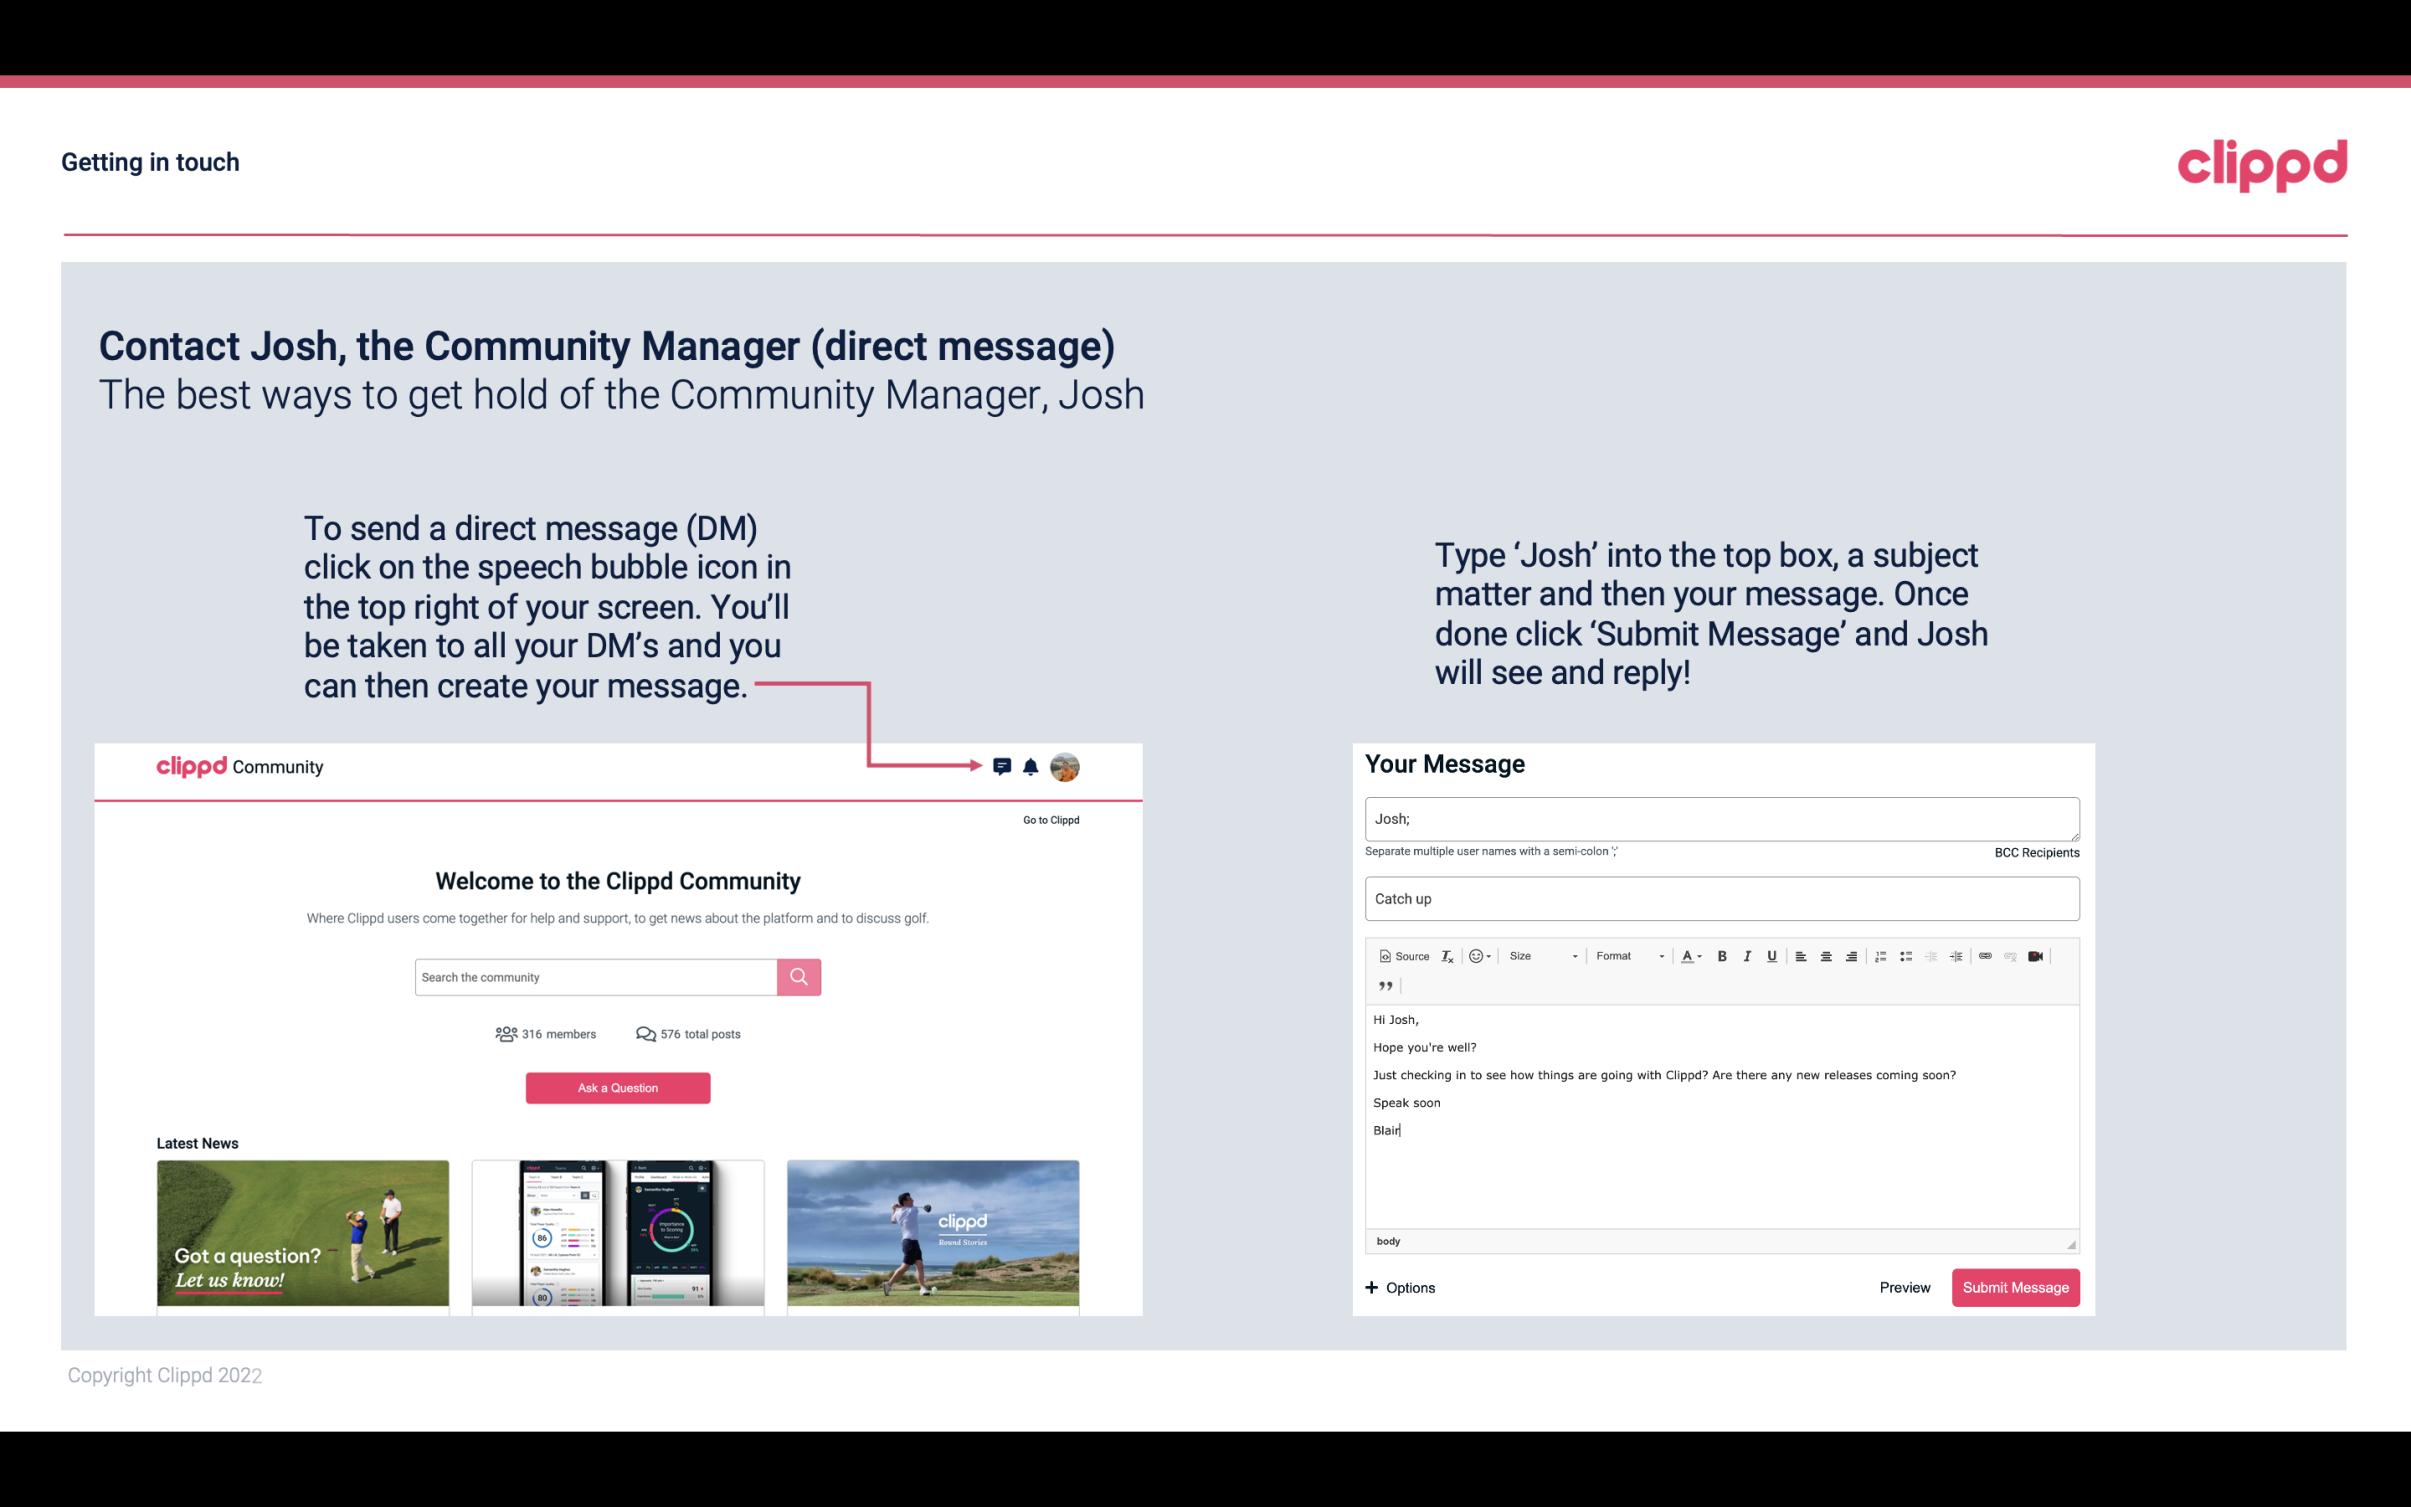Image resolution: width=2411 pixels, height=1507 pixels.
Task: Open the BCC Recipients field
Action: click(2036, 852)
